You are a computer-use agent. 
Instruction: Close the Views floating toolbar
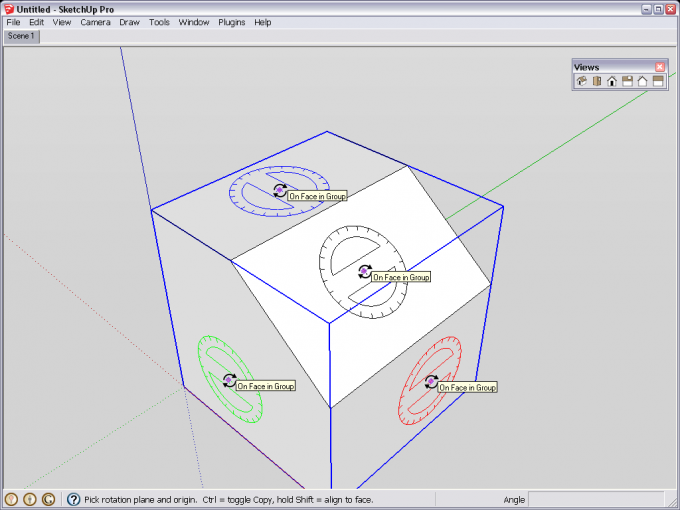[660, 67]
